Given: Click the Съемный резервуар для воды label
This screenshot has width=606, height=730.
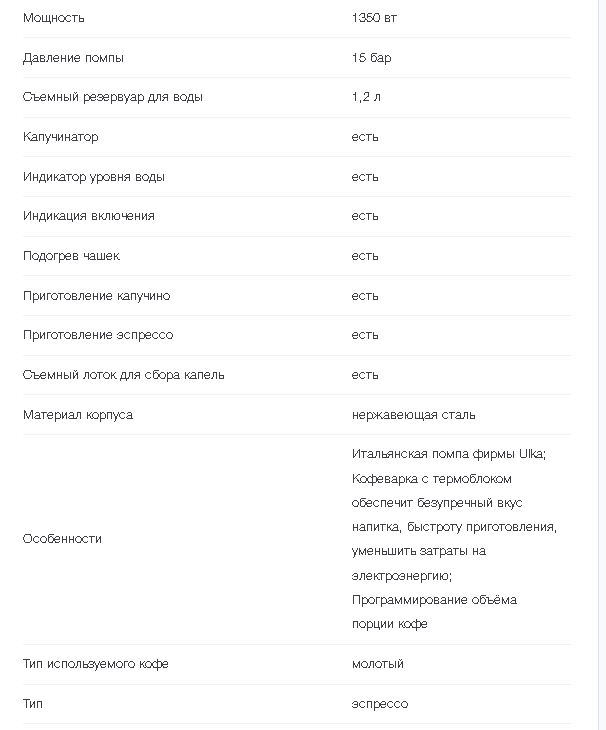Looking at the screenshot, I should (x=113, y=97).
